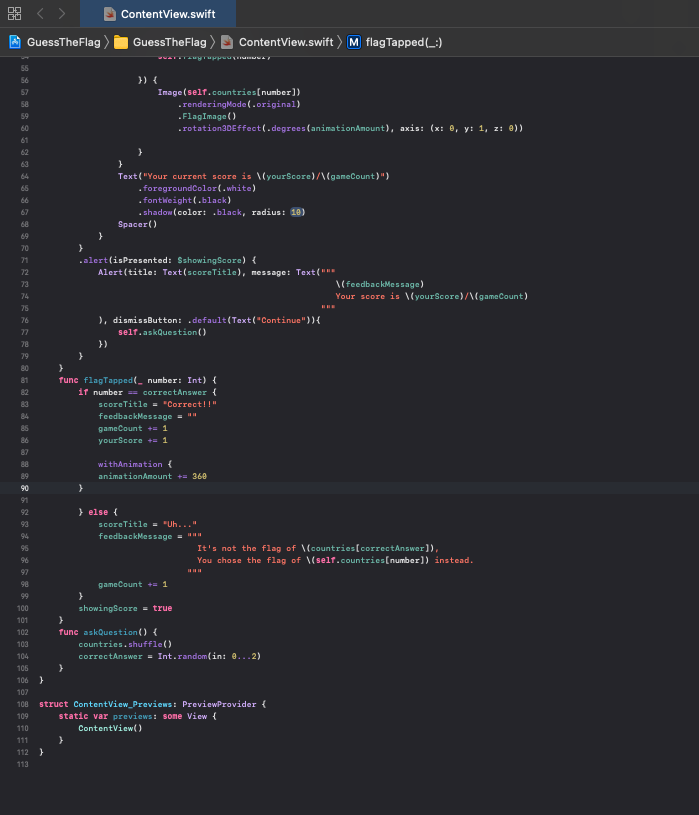
Task: Click the highlighted radius value 10
Action: (296, 212)
